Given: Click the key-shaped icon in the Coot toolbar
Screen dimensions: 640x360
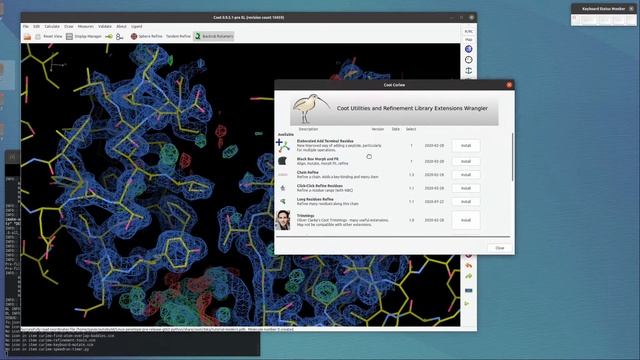Looking at the screenshot, I should 120,37.
